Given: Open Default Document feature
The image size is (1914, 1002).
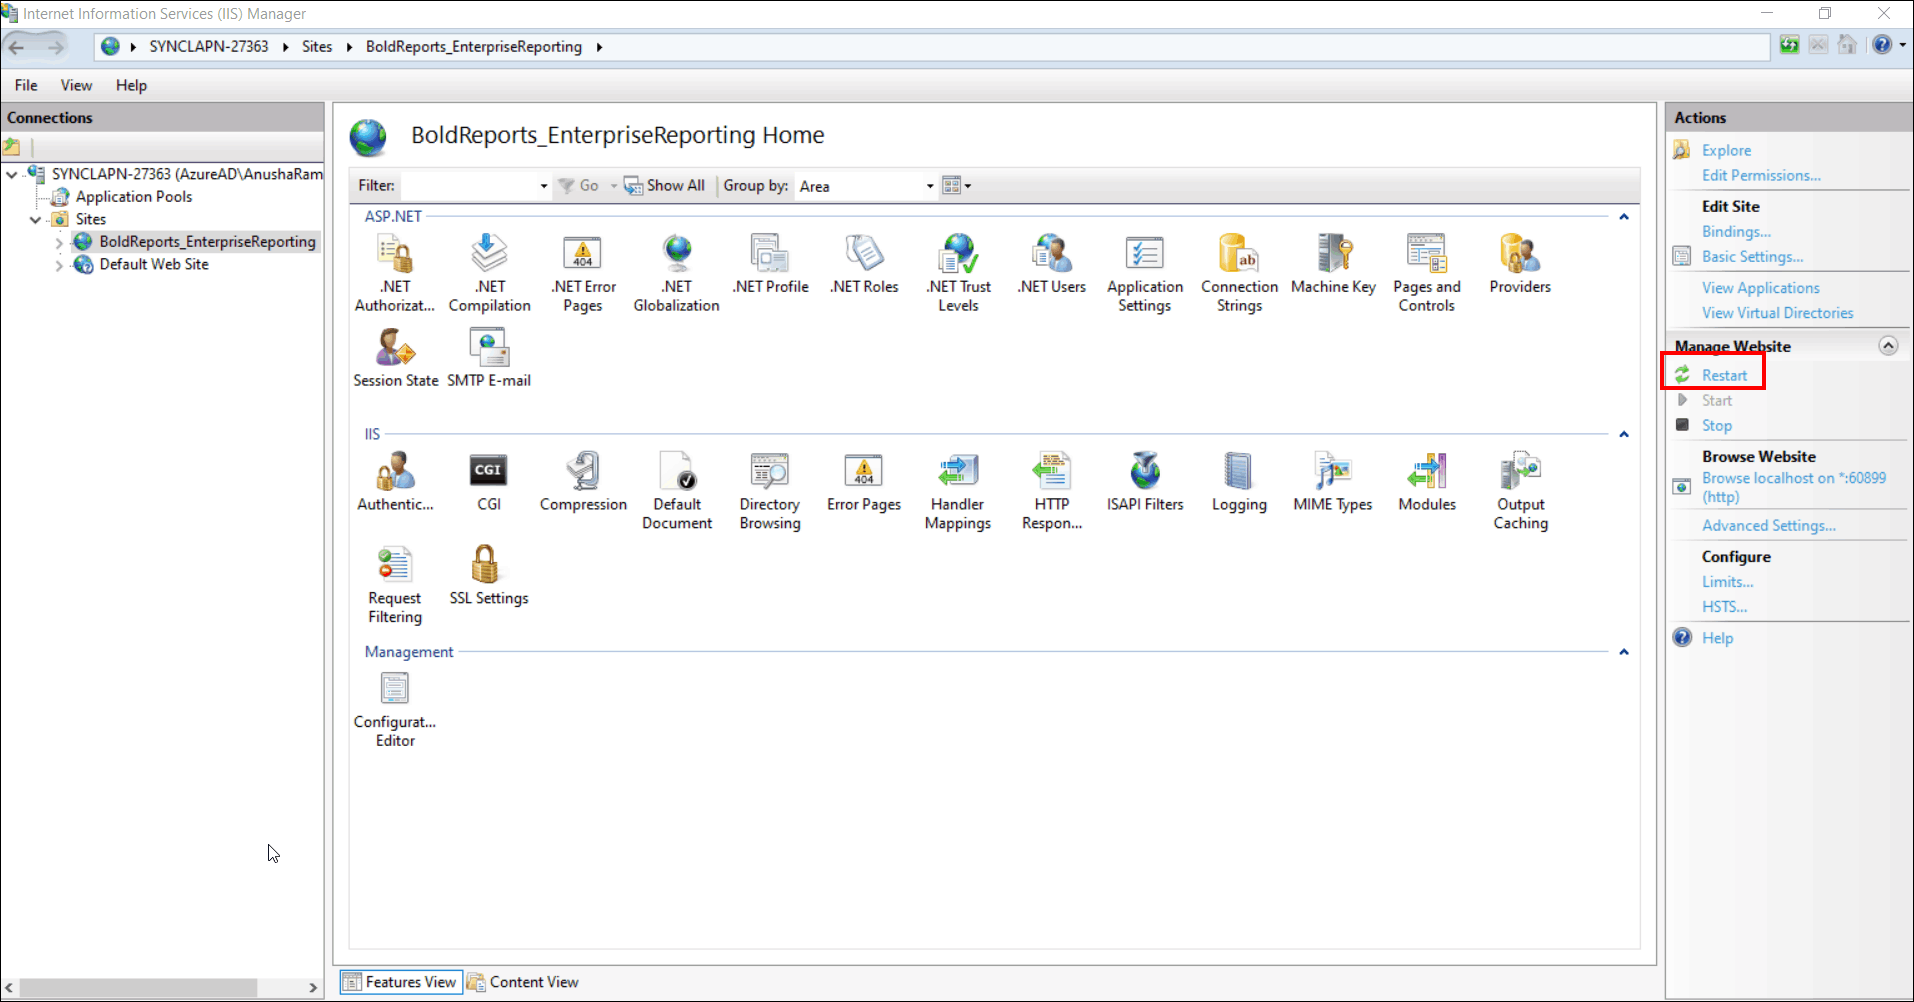Looking at the screenshot, I should [x=677, y=490].
